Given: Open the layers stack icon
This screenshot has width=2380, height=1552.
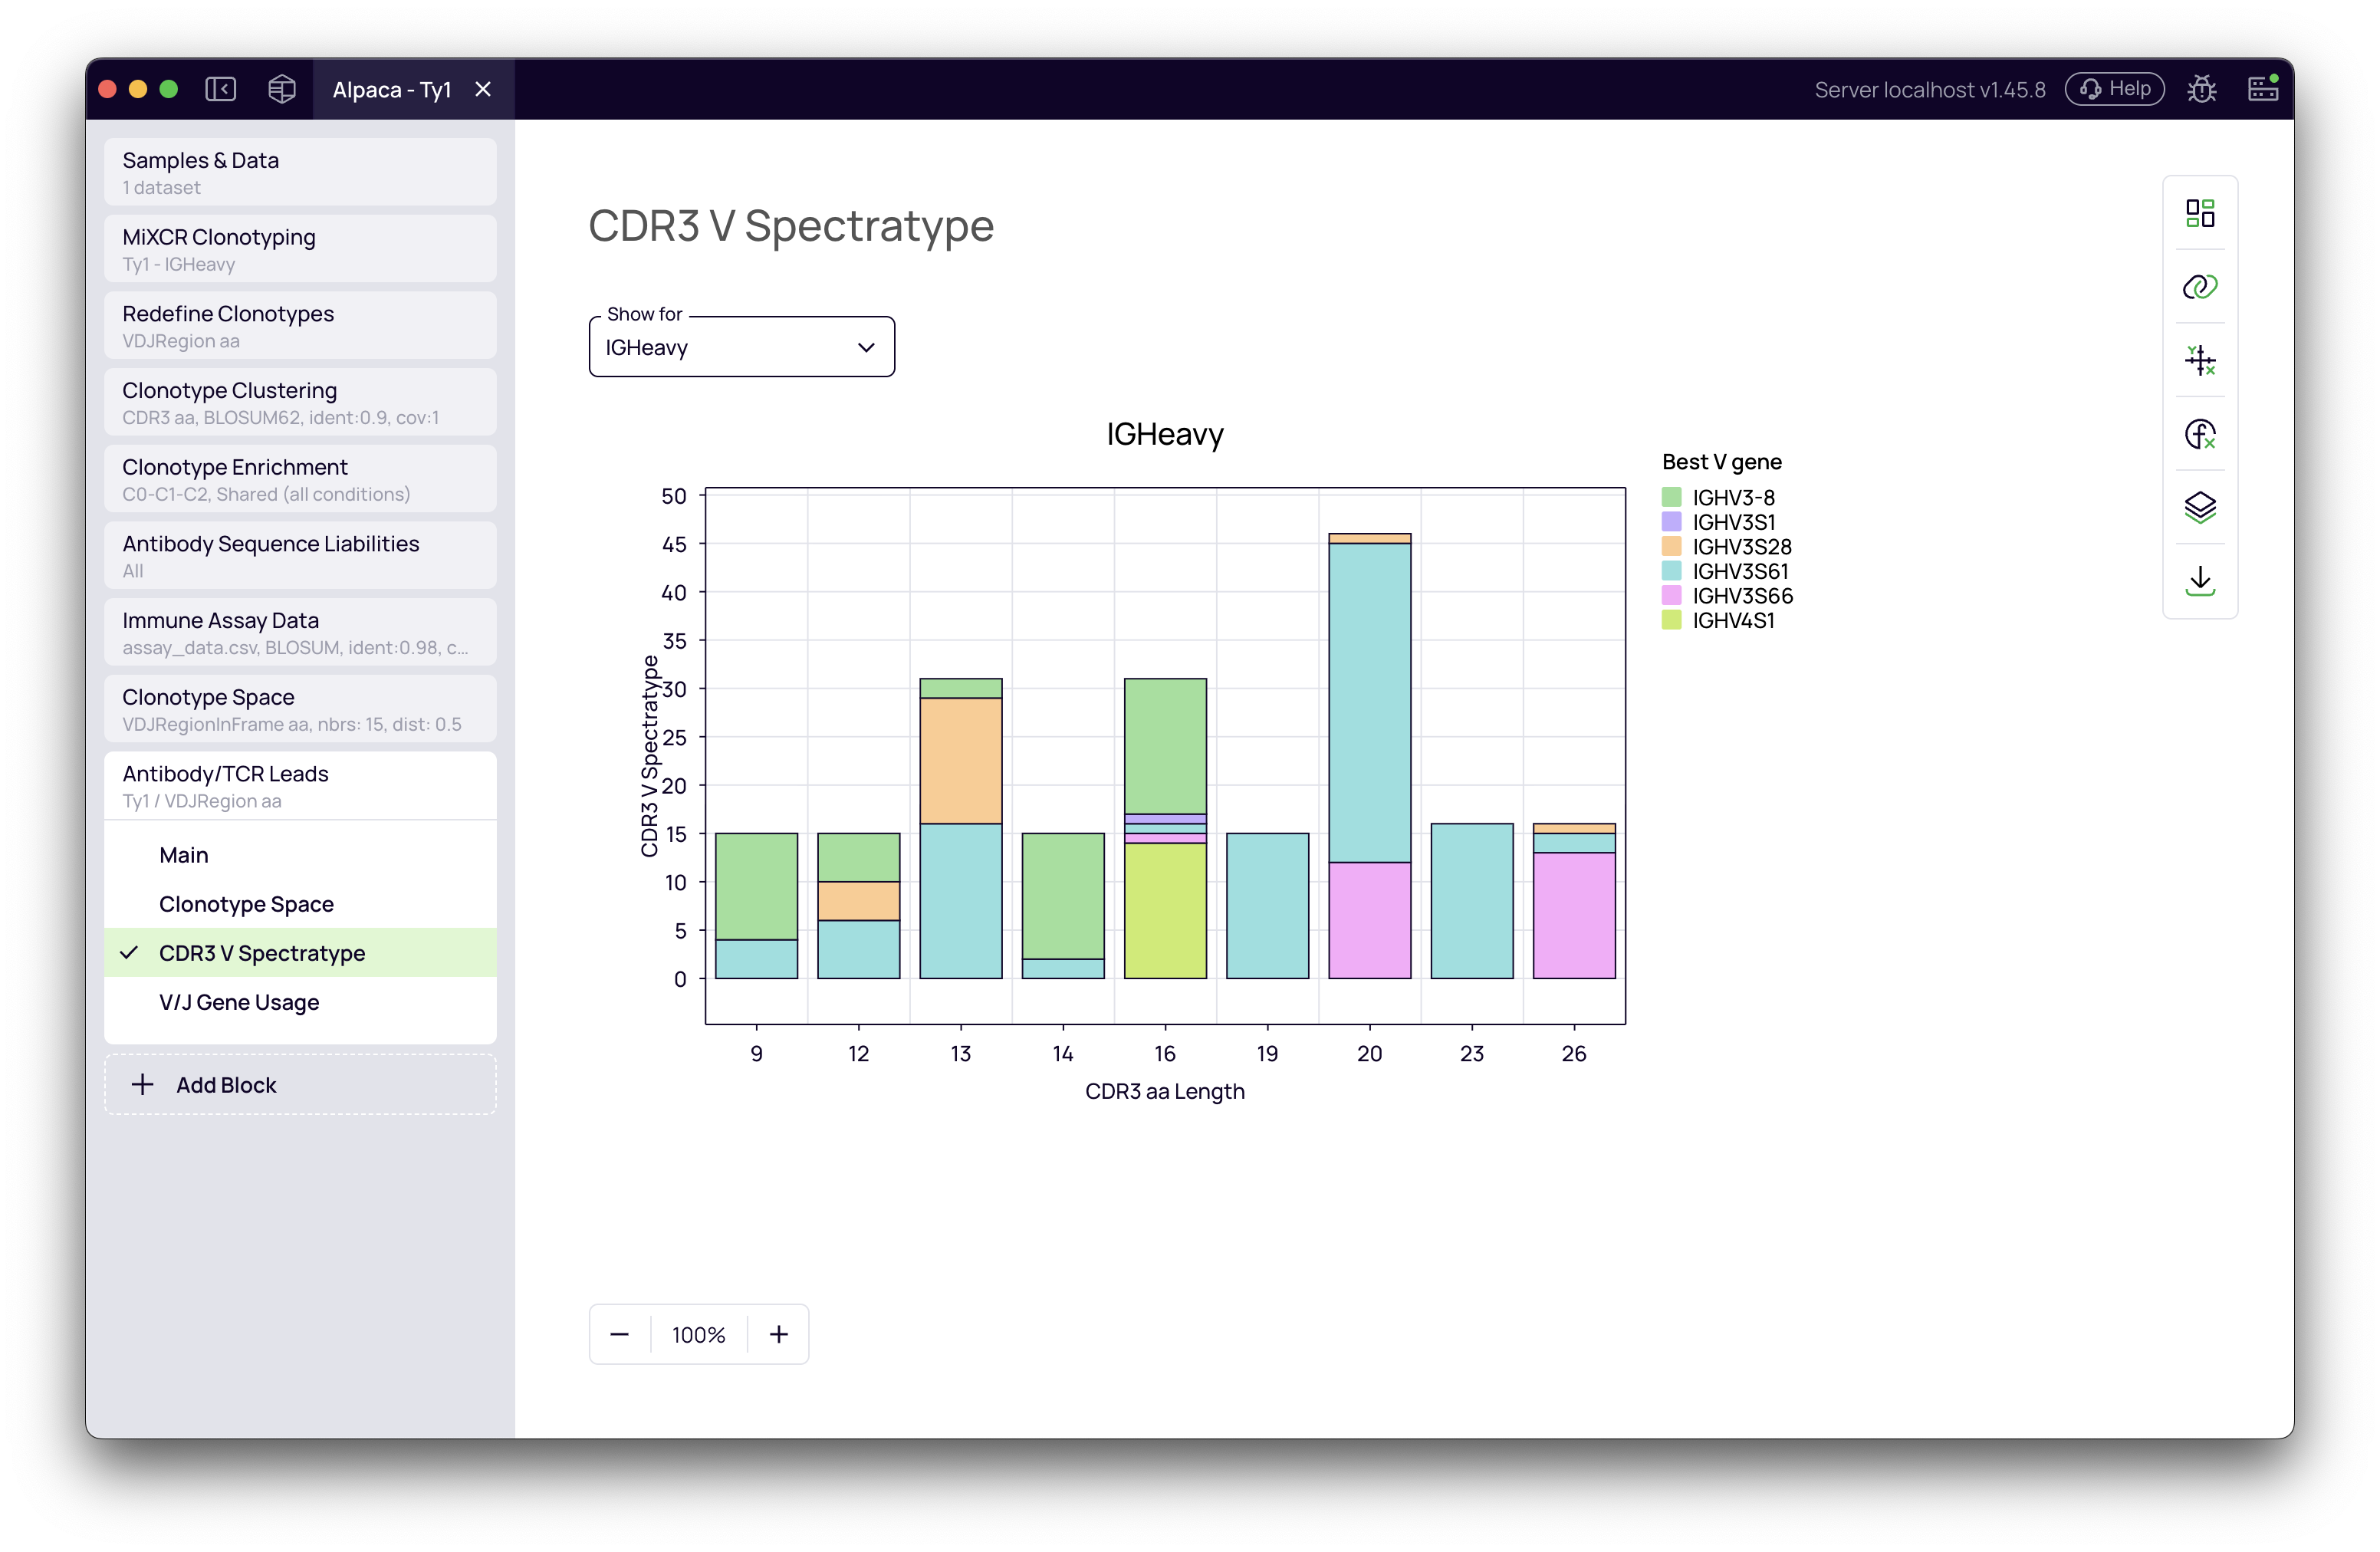Looking at the screenshot, I should 2199,507.
